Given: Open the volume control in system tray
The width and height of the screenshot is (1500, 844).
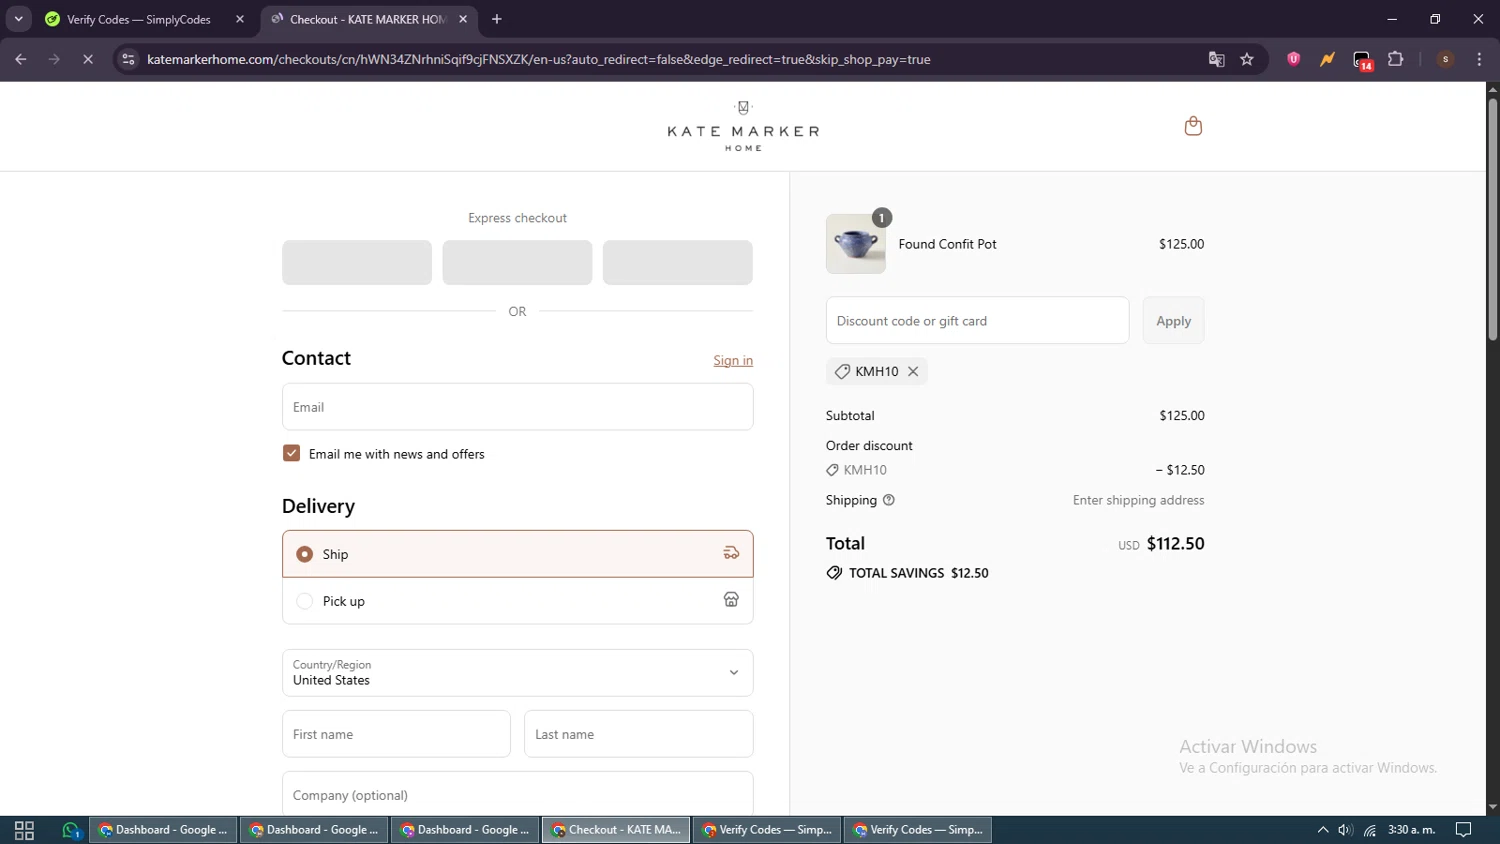Looking at the screenshot, I should click(1345, 830).
